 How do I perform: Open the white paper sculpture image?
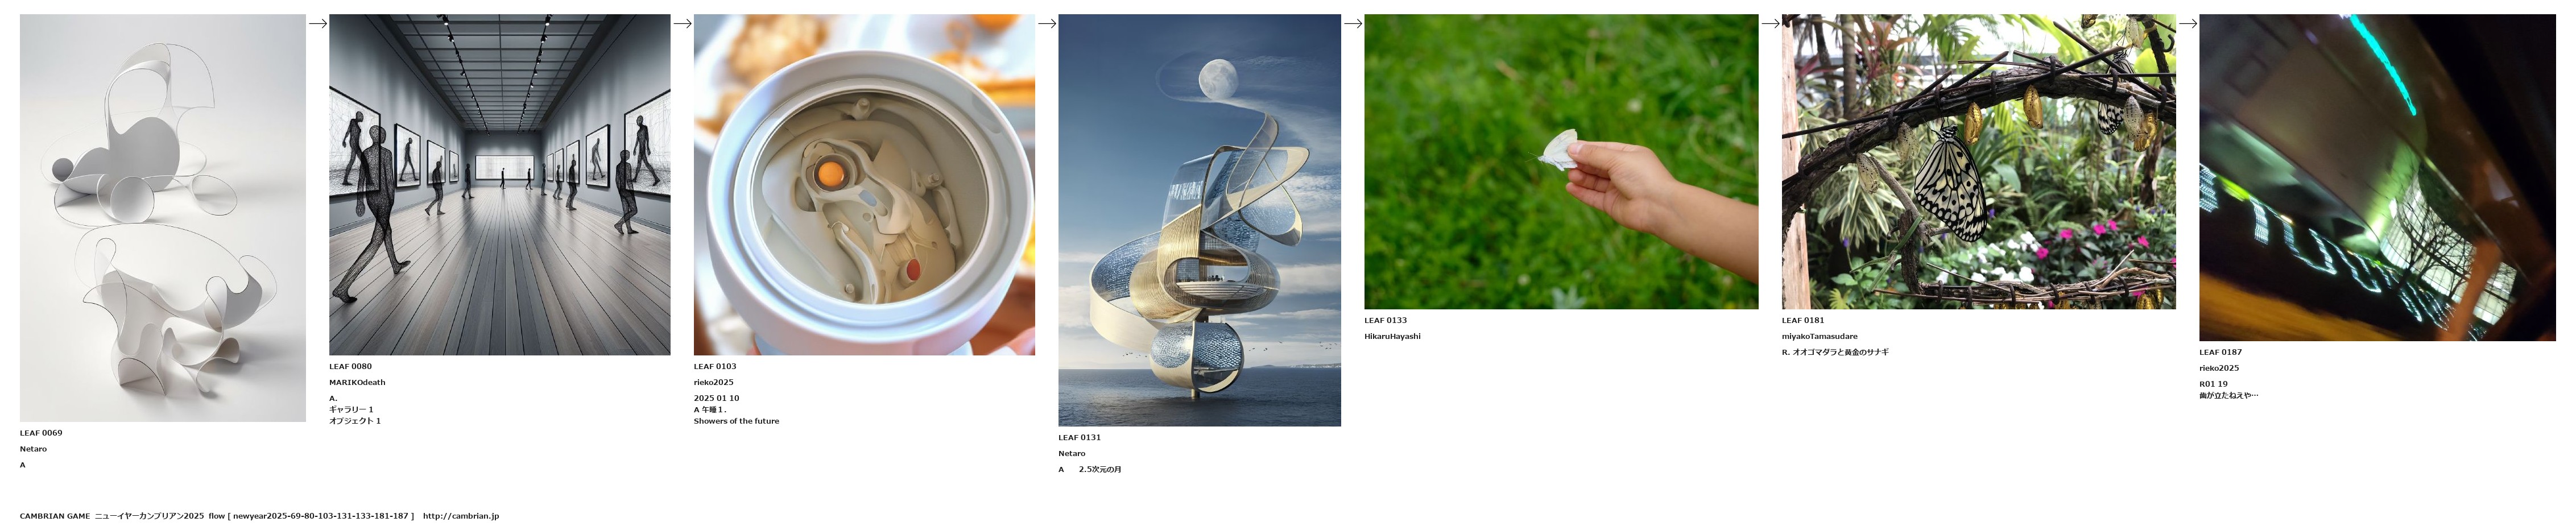(x=163, y=218)
